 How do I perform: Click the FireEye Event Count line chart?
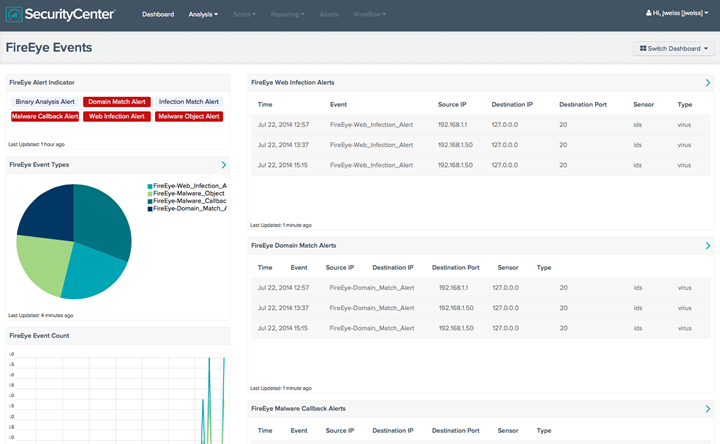117,397
